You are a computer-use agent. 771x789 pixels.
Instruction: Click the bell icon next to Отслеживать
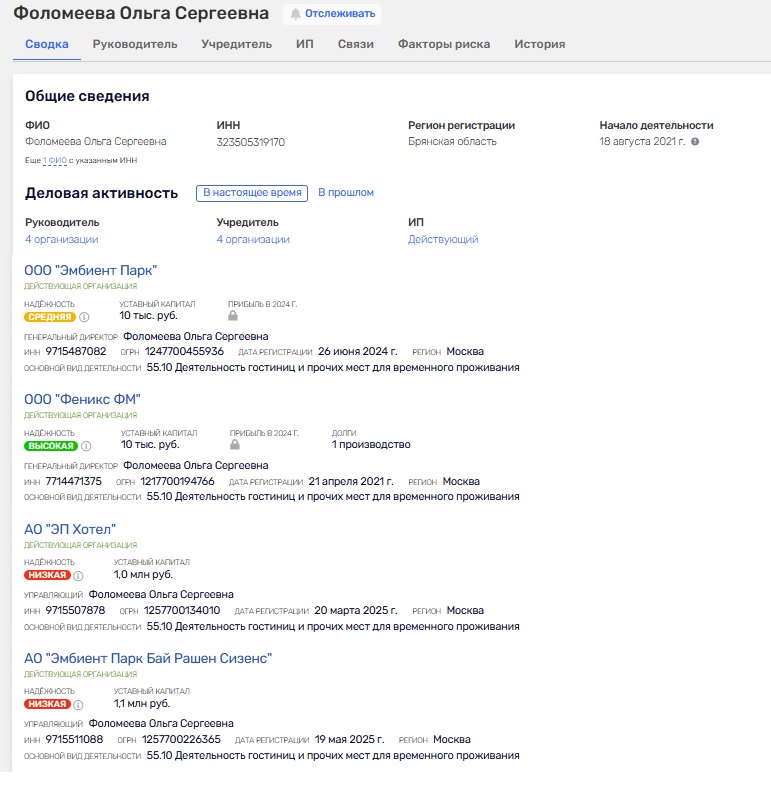coord(295,14)
